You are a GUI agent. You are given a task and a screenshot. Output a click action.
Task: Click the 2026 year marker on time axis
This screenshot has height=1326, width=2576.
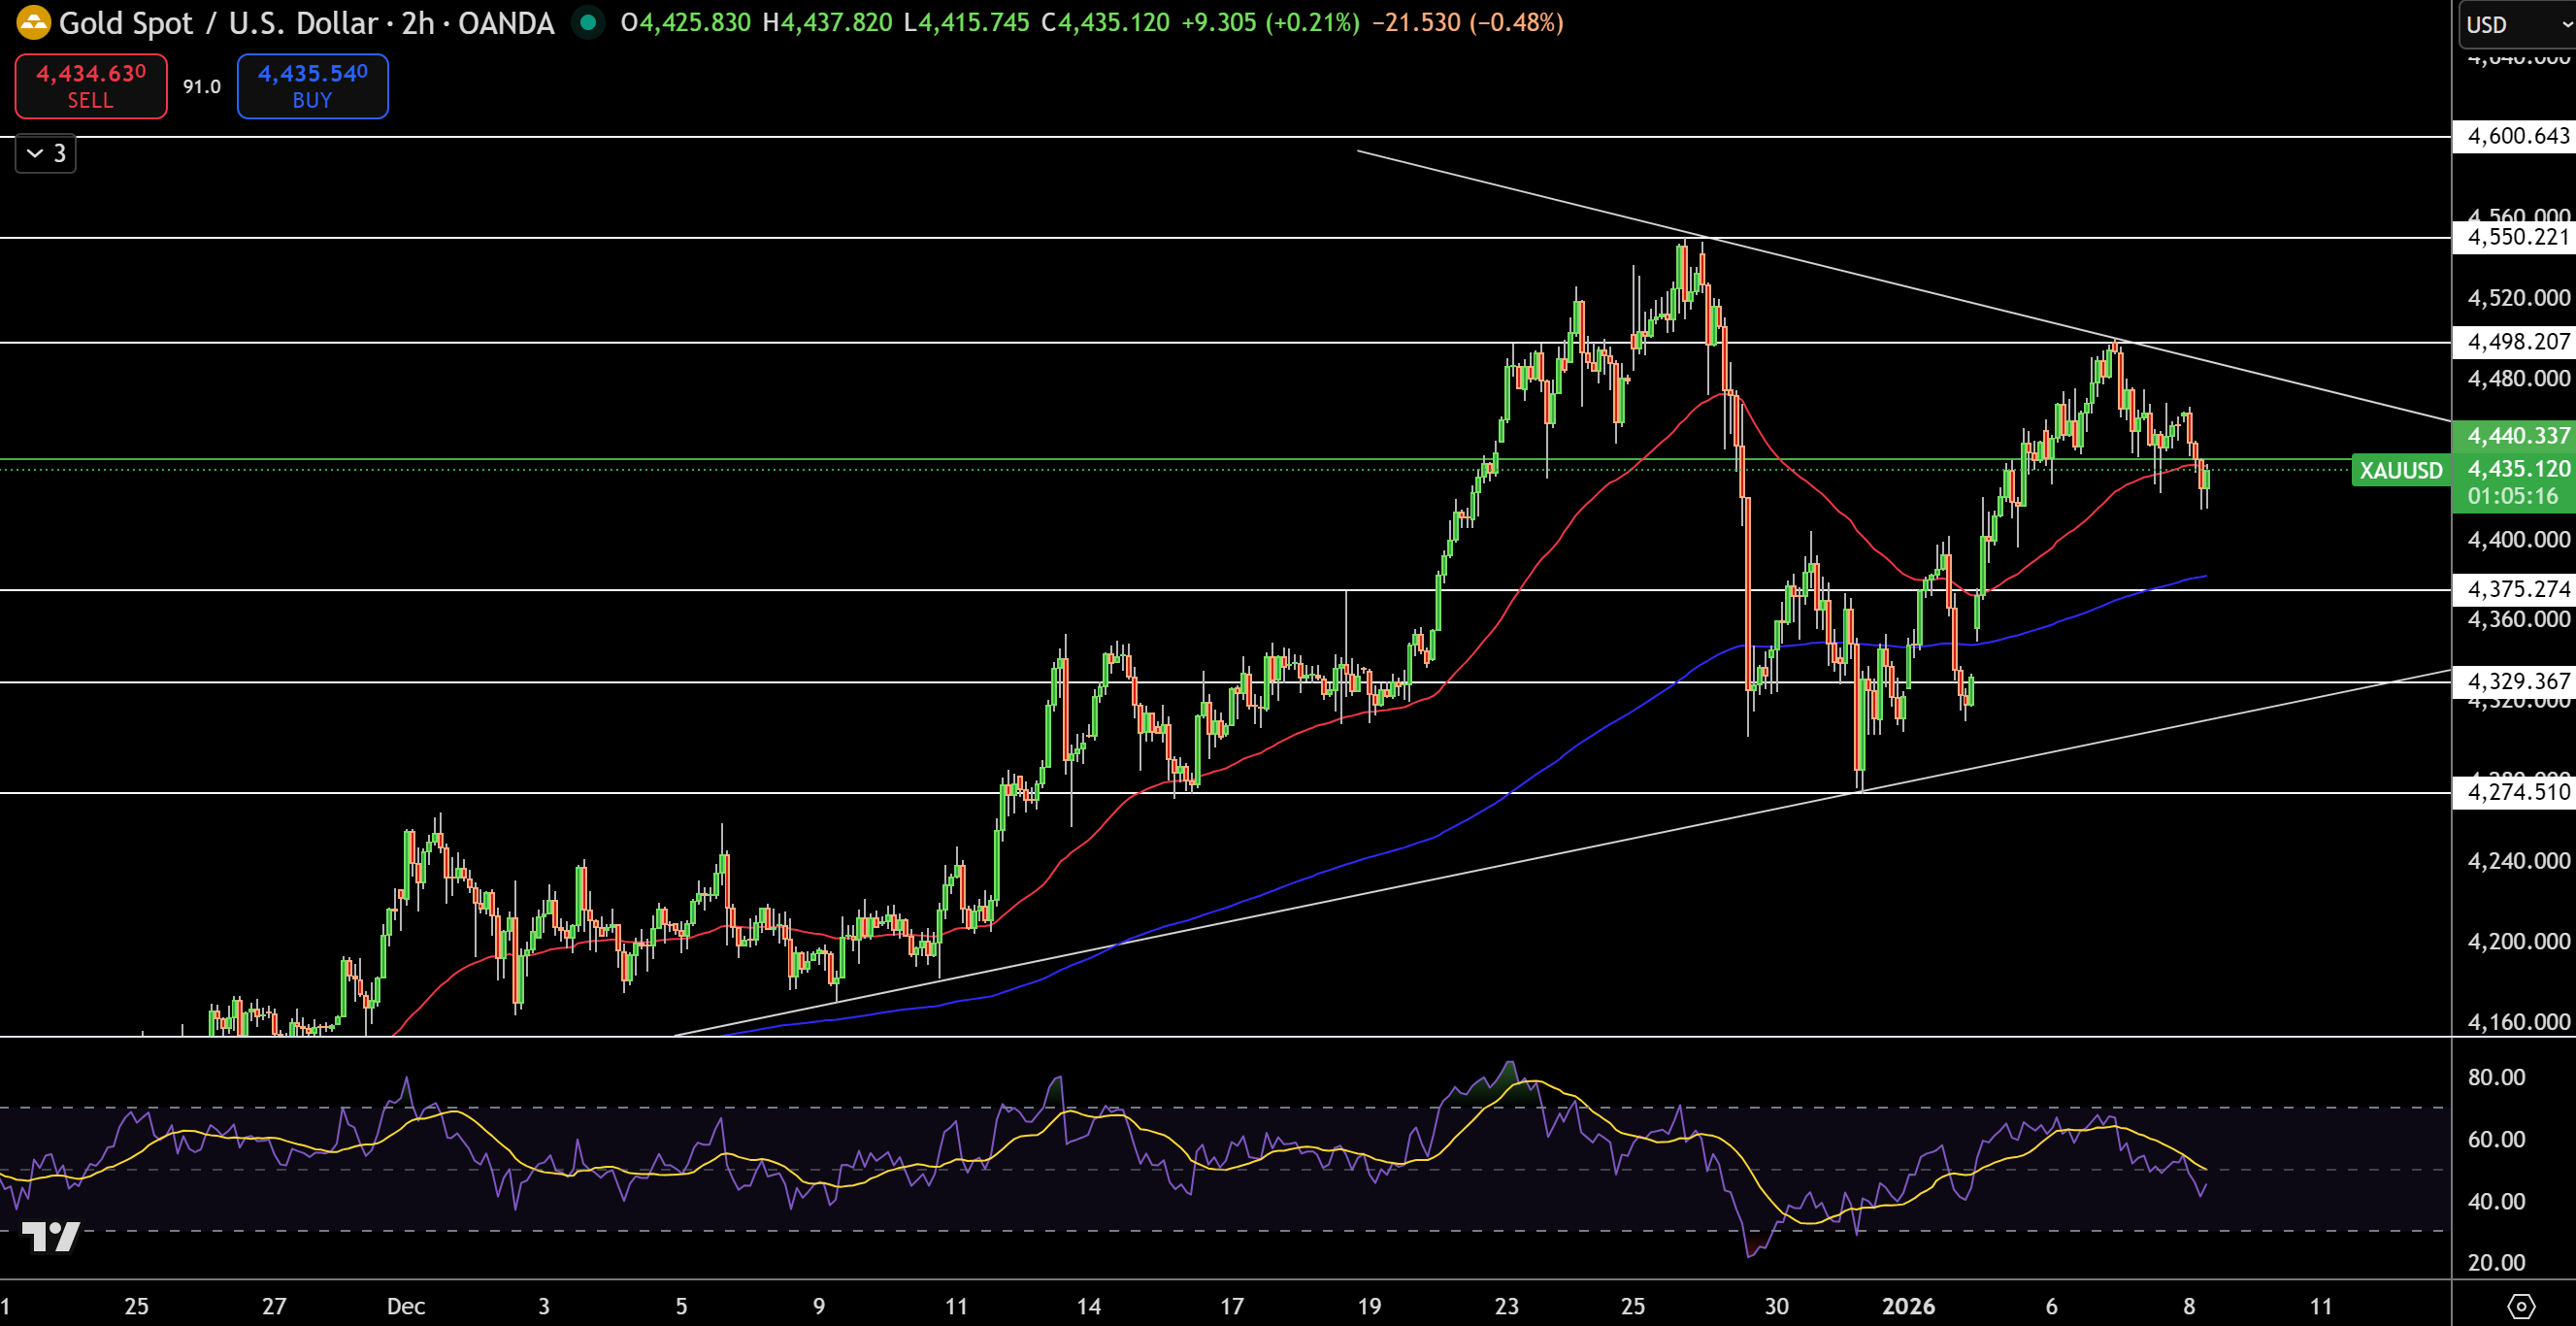tap(1908, 1306)
